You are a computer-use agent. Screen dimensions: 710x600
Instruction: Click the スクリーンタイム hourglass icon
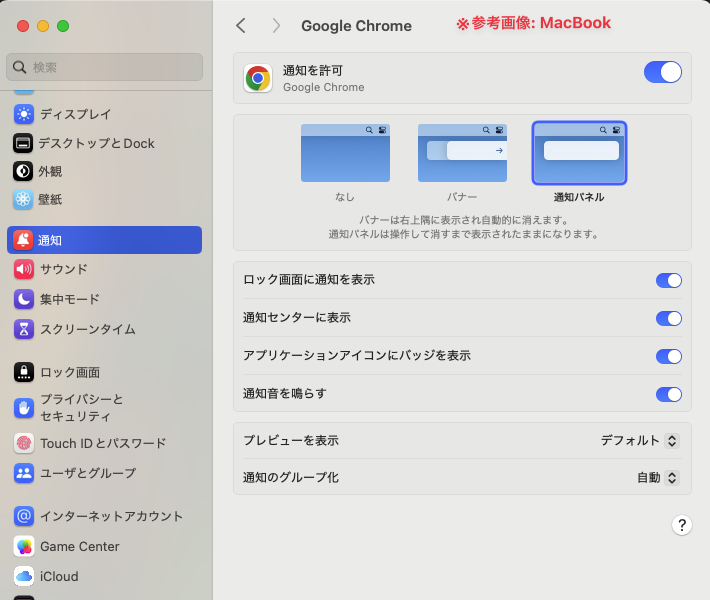point(24,329)
